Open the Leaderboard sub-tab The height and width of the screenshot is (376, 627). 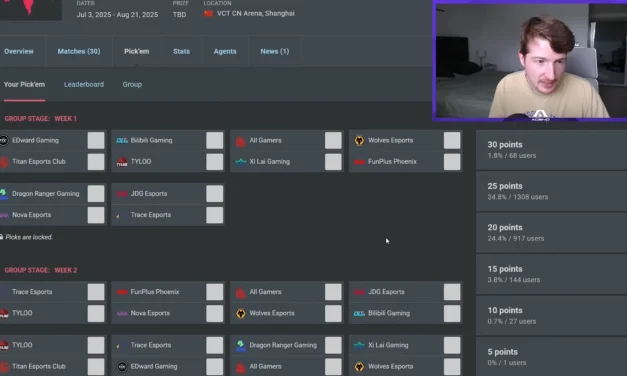pyautogui.click(x=84, y=85)
